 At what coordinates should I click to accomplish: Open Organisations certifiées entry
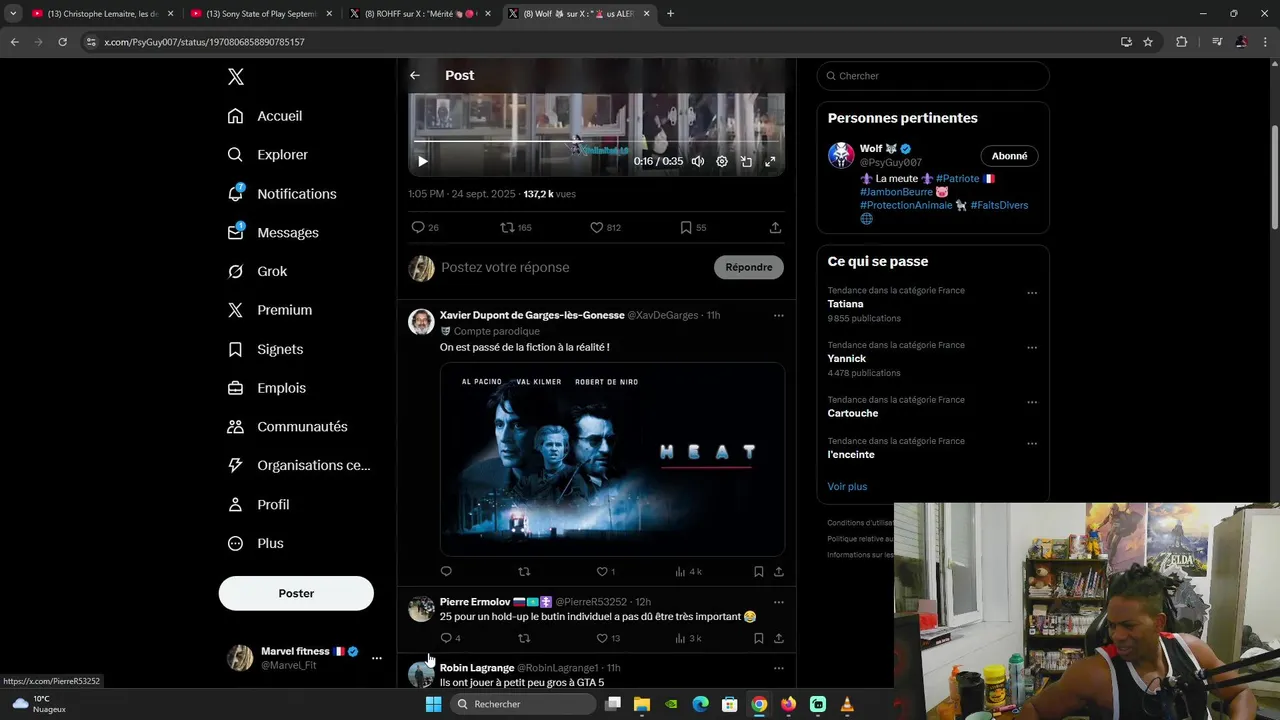point(299,465)
